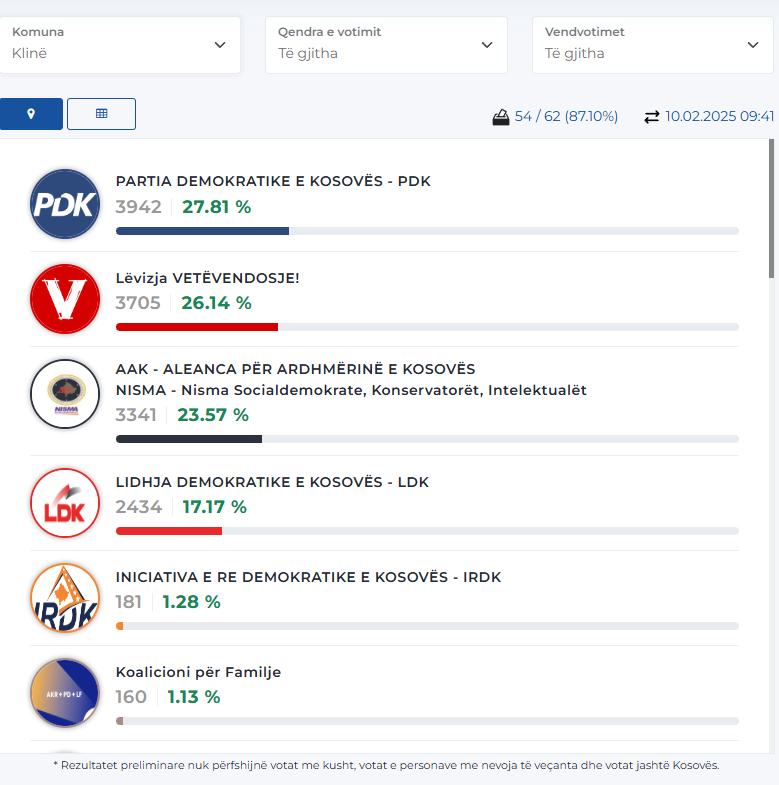Click the 23.57 % percentage value
The width and height of the screenshot is (779, 785).
pyautogui.click(x=213, y=415)
